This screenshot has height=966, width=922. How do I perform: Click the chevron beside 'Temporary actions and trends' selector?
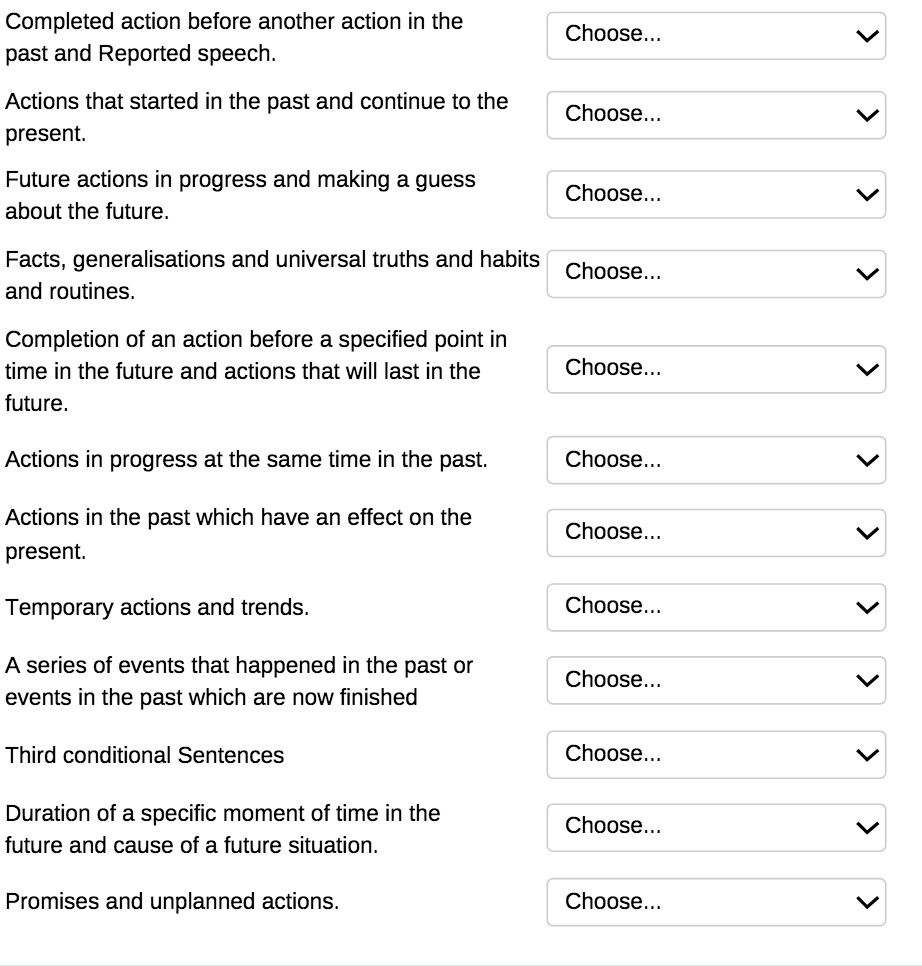[x=866, y=607]
